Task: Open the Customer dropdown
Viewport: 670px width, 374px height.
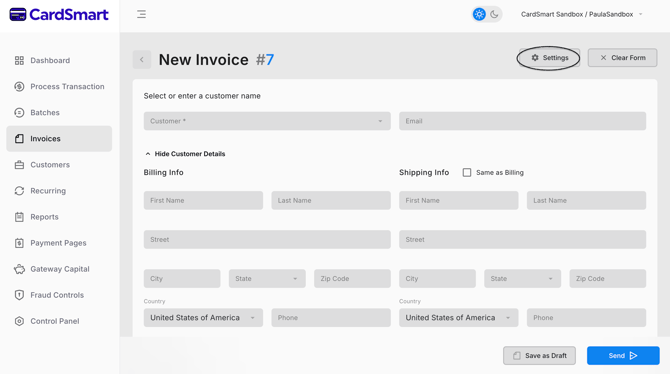Action: point(267,121)
